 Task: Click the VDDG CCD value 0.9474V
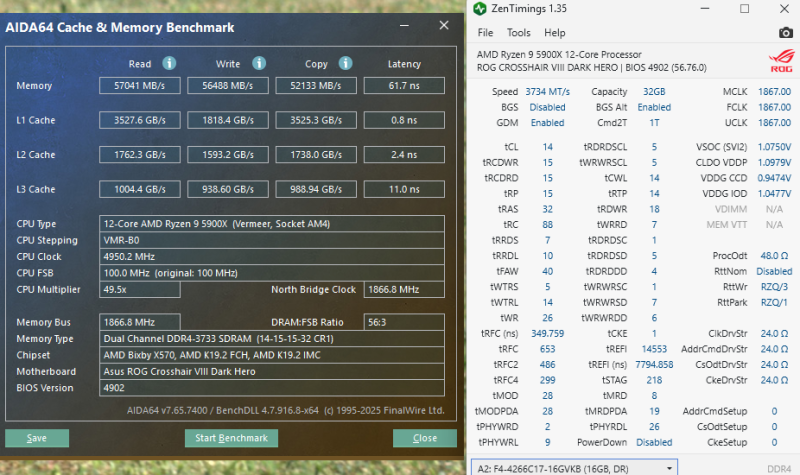coord(774,178)
